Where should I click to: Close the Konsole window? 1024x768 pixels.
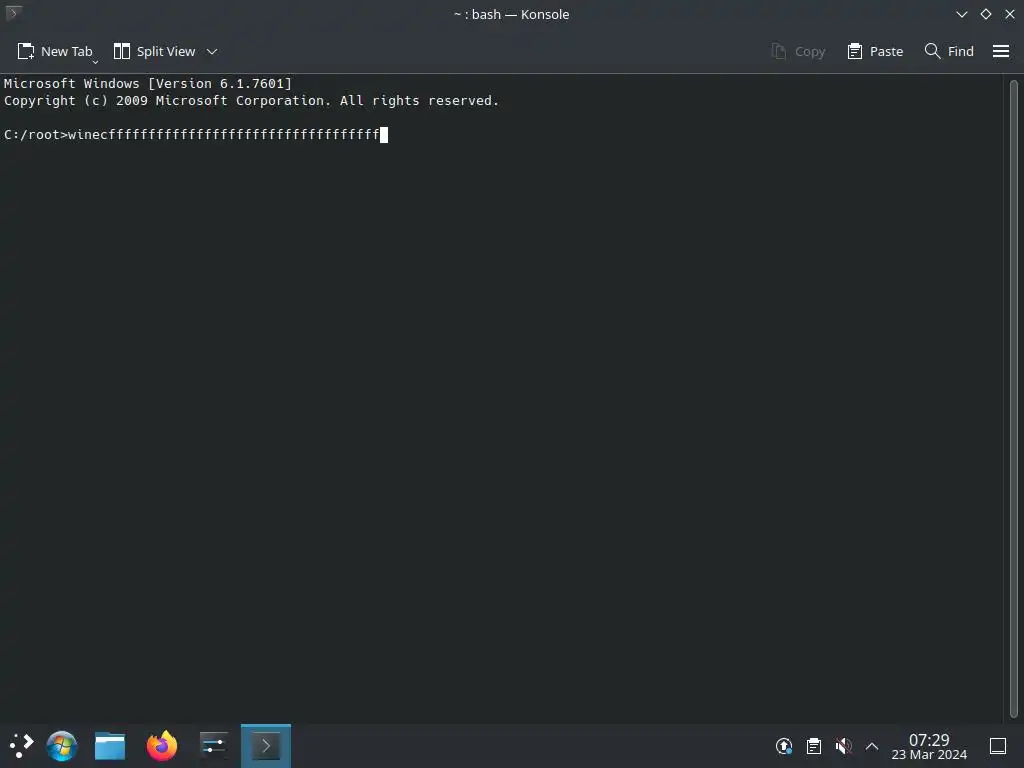click(x=1010, y=14)
